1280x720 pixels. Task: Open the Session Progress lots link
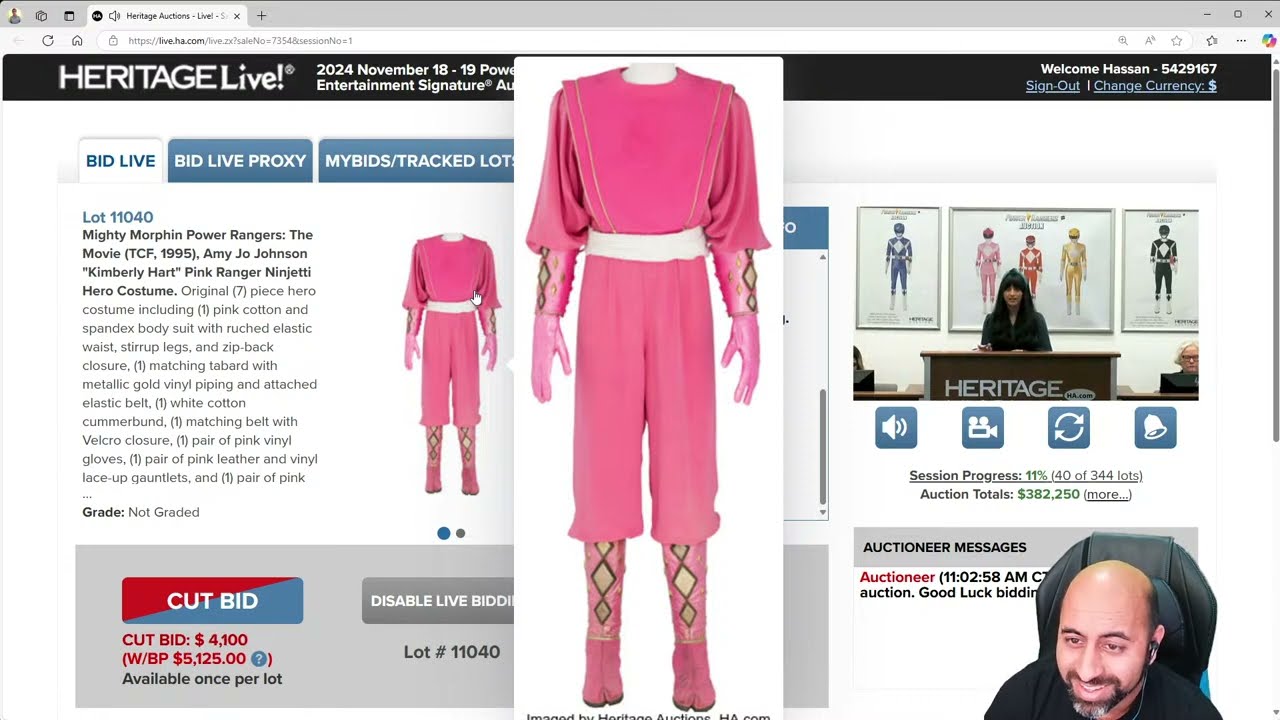click(x=1026, y=476)
